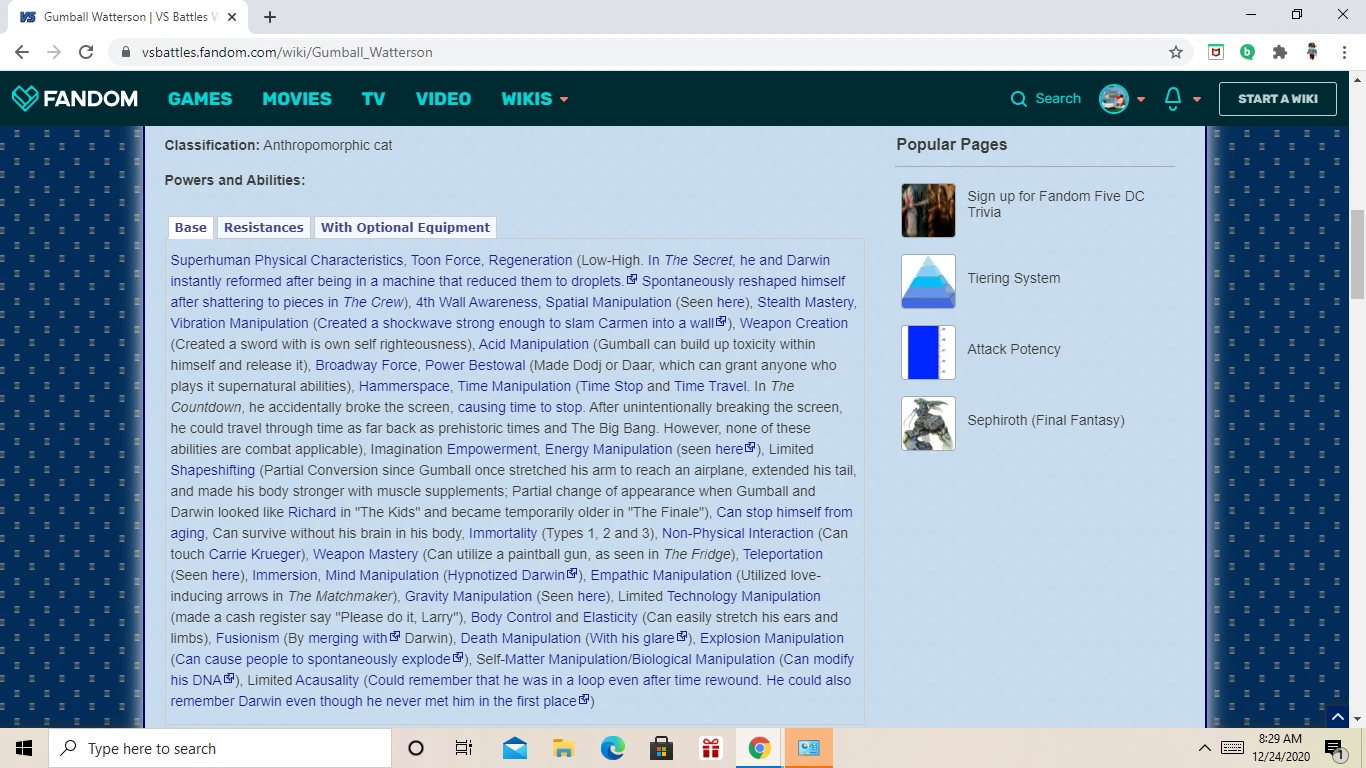The width and height of the screenshot is (1366, 768).
Task: Launch Mail from the taskbar
Action: tap(515, 748)
